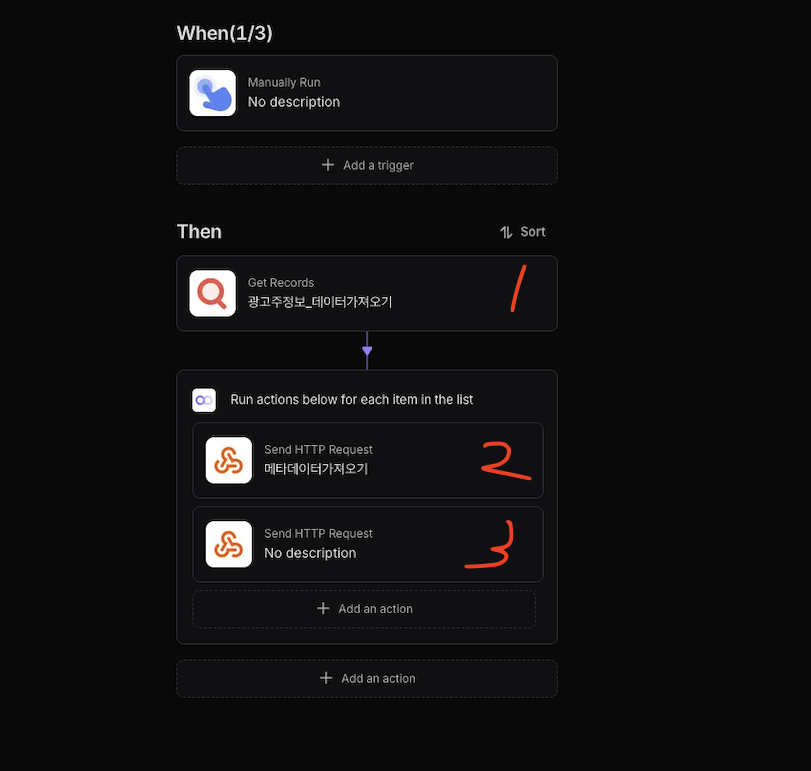Screen dimensions: 811x771
Task: Add a trigger to the workflow
Action: pos(367,165)
